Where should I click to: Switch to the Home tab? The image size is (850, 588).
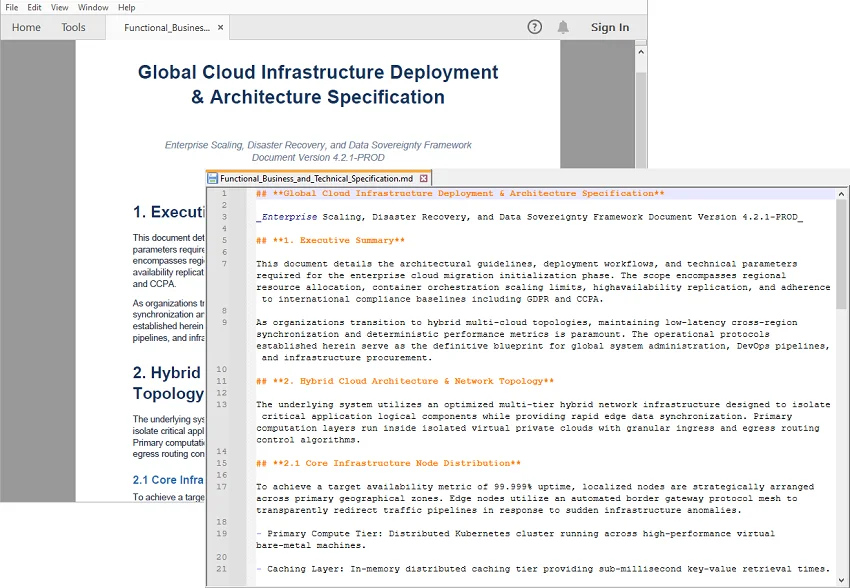(x=26, y=27)
